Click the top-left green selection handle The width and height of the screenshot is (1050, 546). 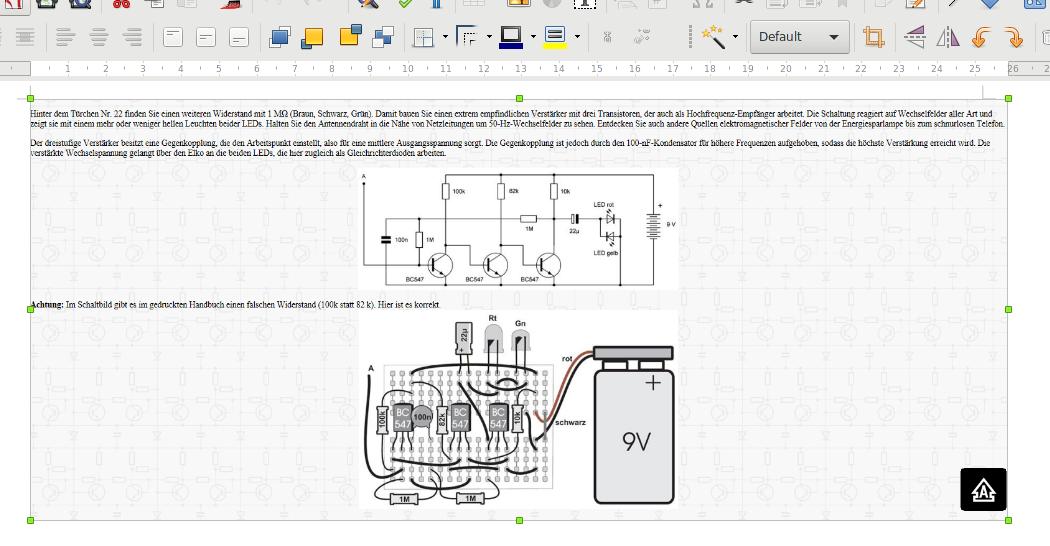pyautogui.click(x=31, y=98)
